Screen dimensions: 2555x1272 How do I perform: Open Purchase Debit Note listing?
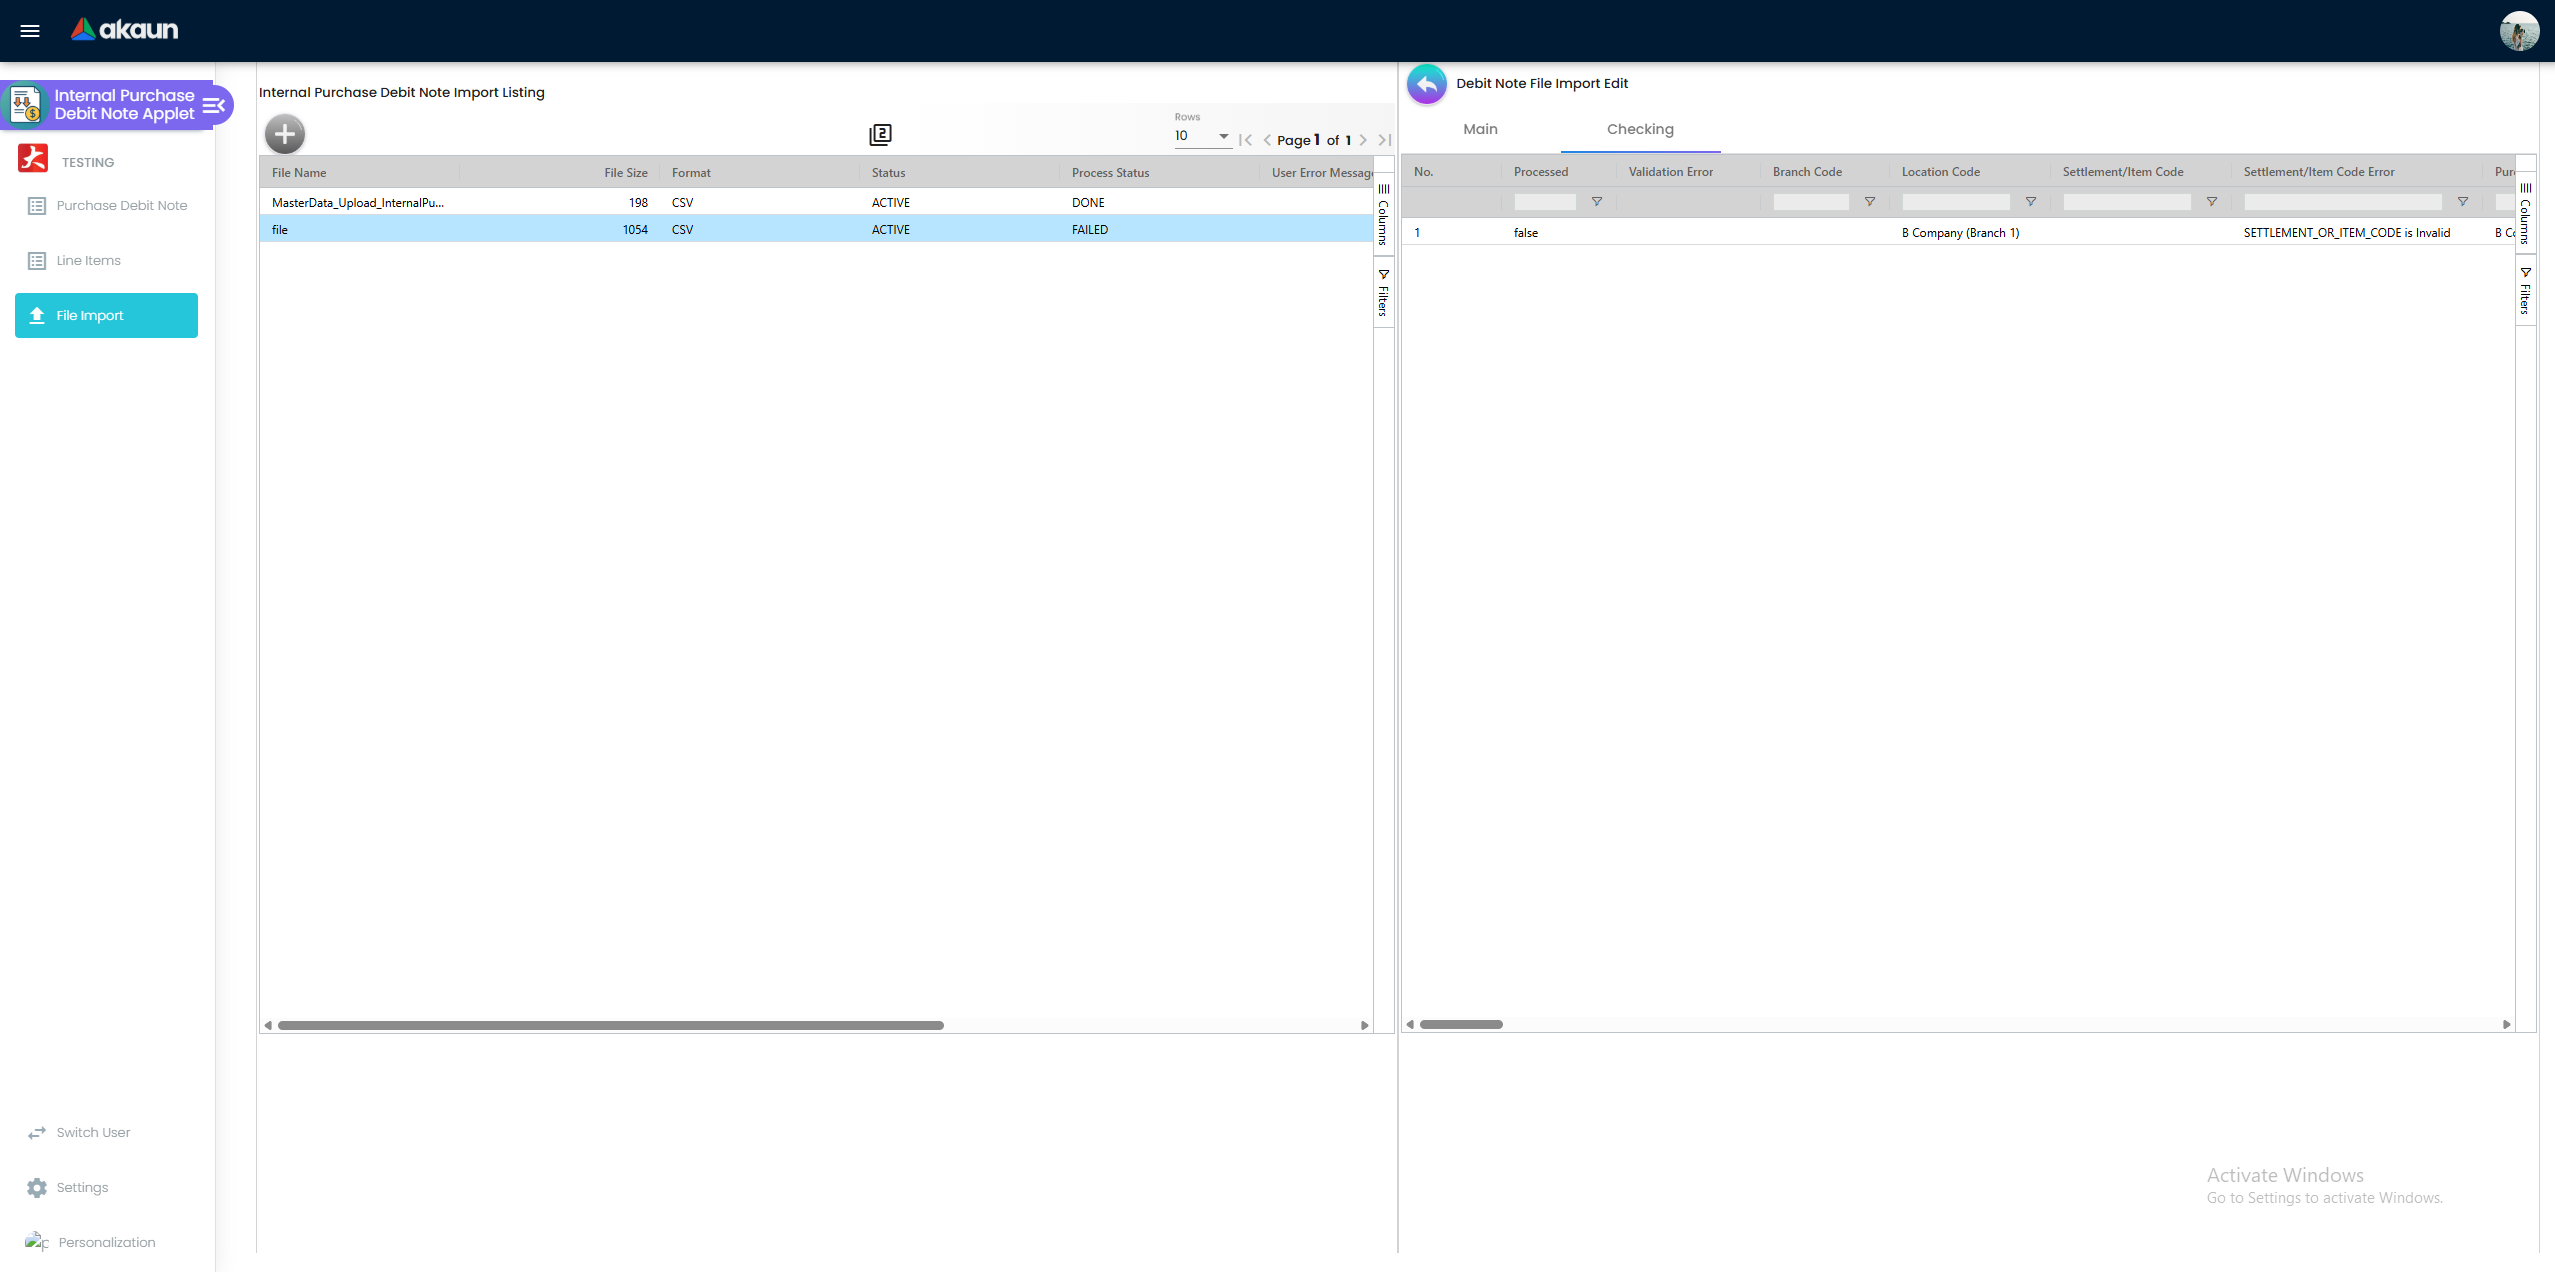[107, 206]
